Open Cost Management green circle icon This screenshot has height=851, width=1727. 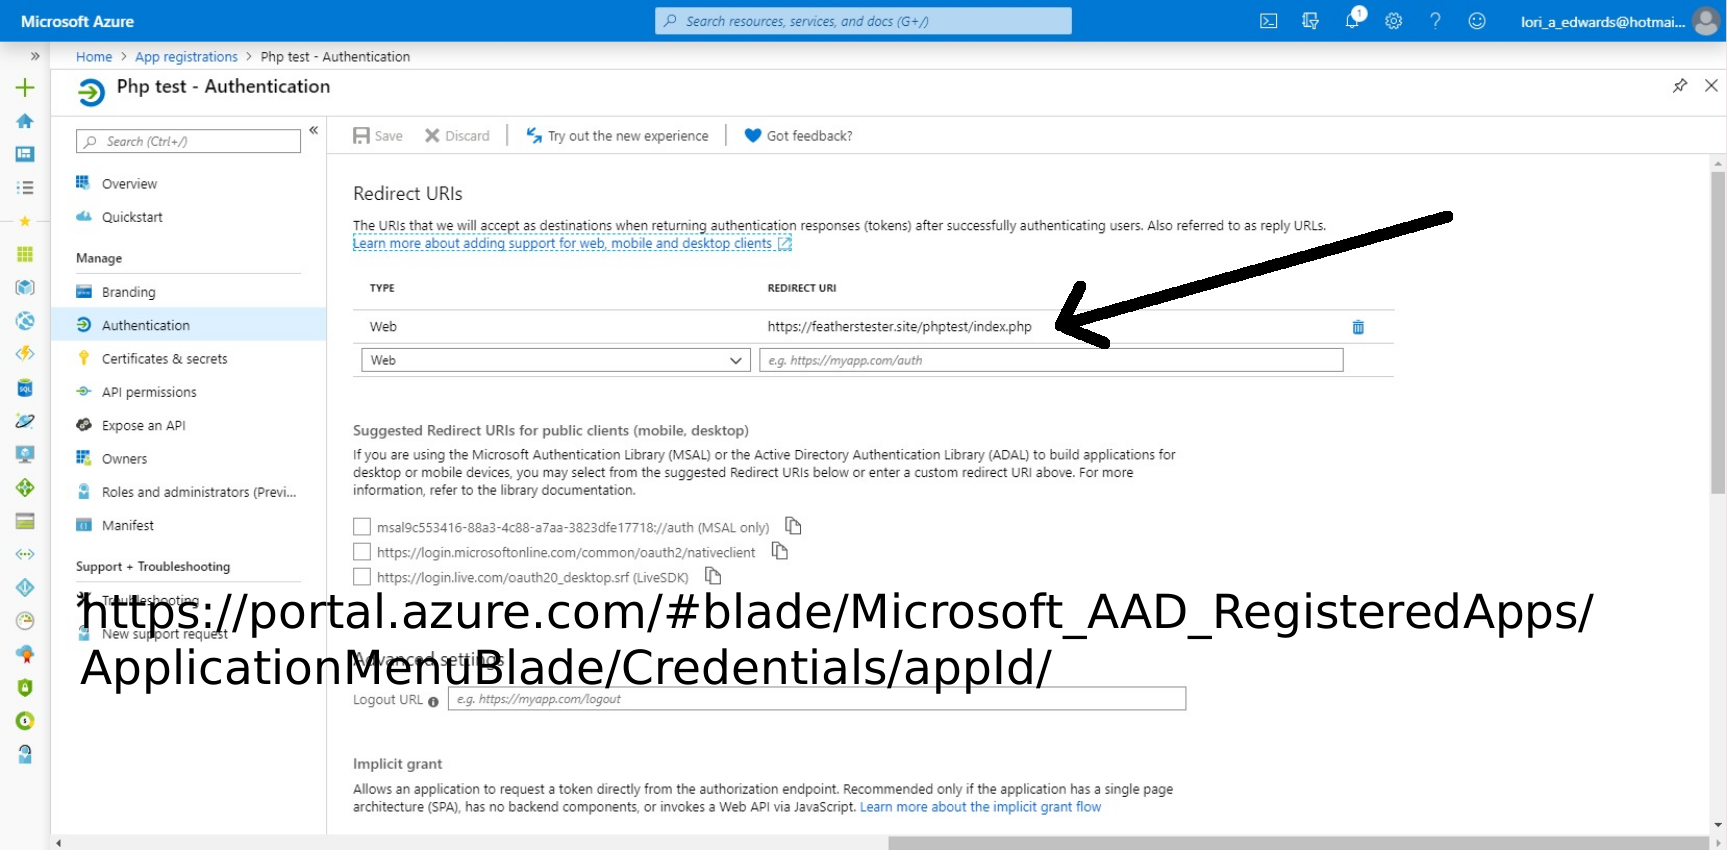pyautogui.click(x=25, y=721)
